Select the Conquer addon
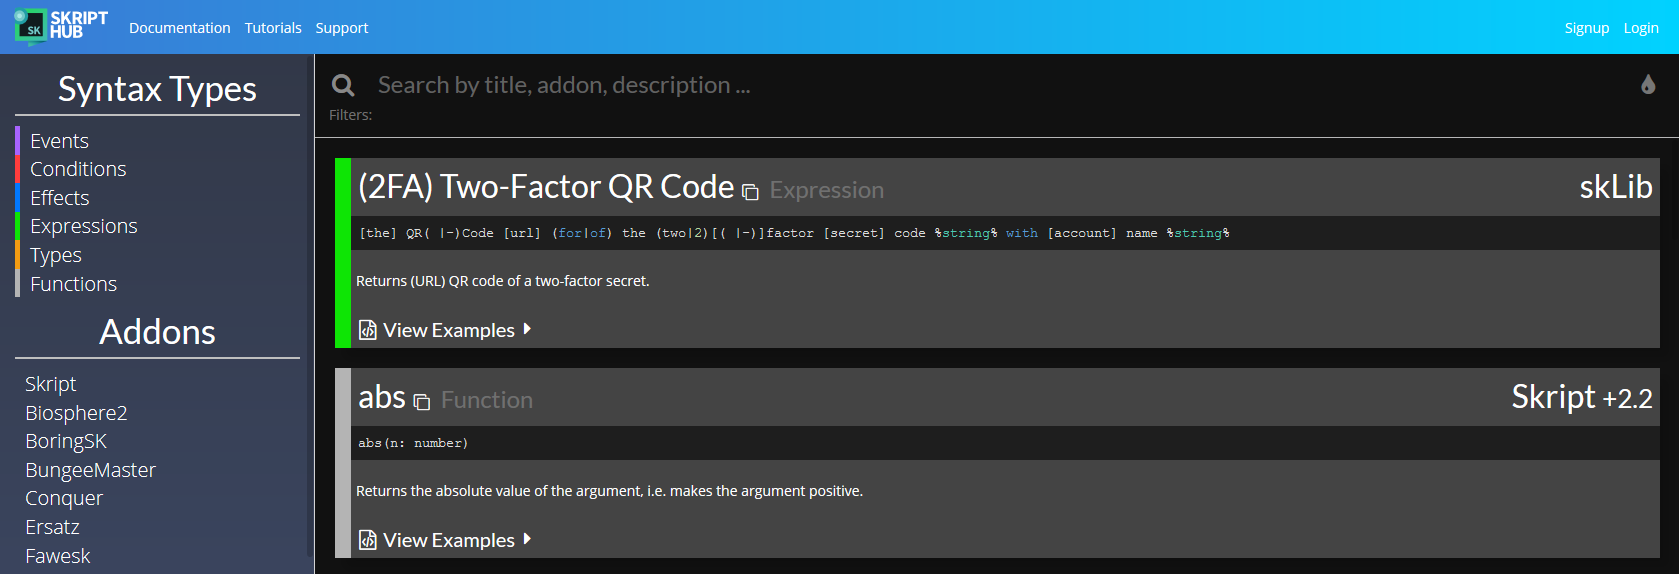The height and width of the screenshot is (574, 1679). 64,498
